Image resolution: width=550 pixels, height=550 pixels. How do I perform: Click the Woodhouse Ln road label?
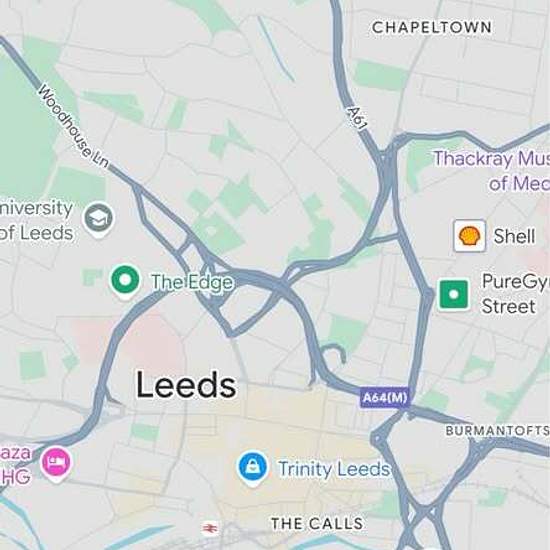point(74,126)
